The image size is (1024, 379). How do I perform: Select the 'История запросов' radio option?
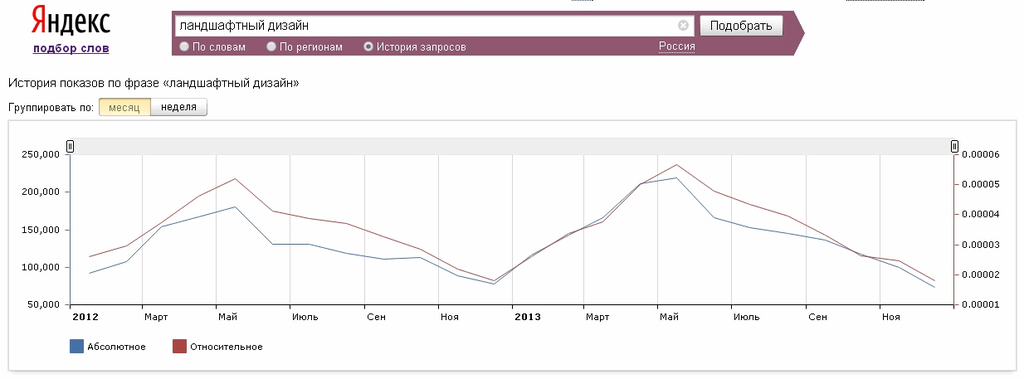[x=368, y=47]
